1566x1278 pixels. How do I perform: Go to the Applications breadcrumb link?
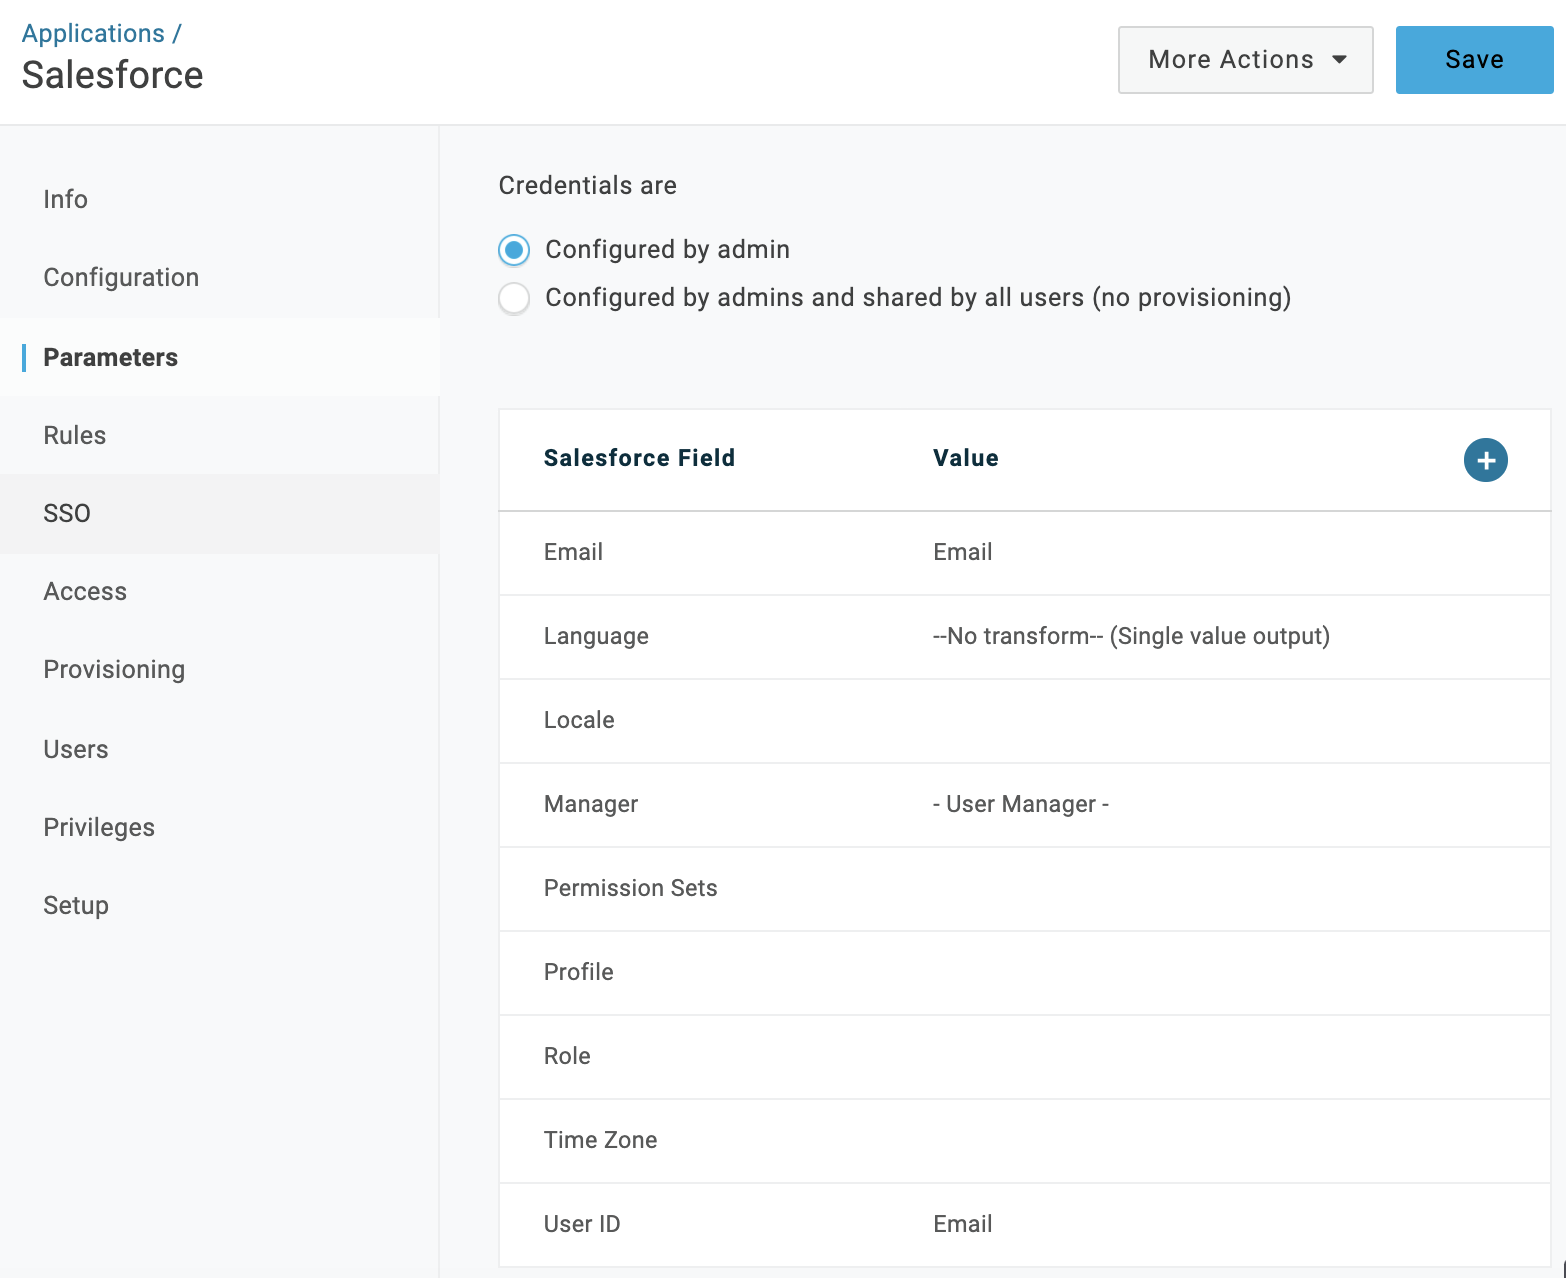93,33
